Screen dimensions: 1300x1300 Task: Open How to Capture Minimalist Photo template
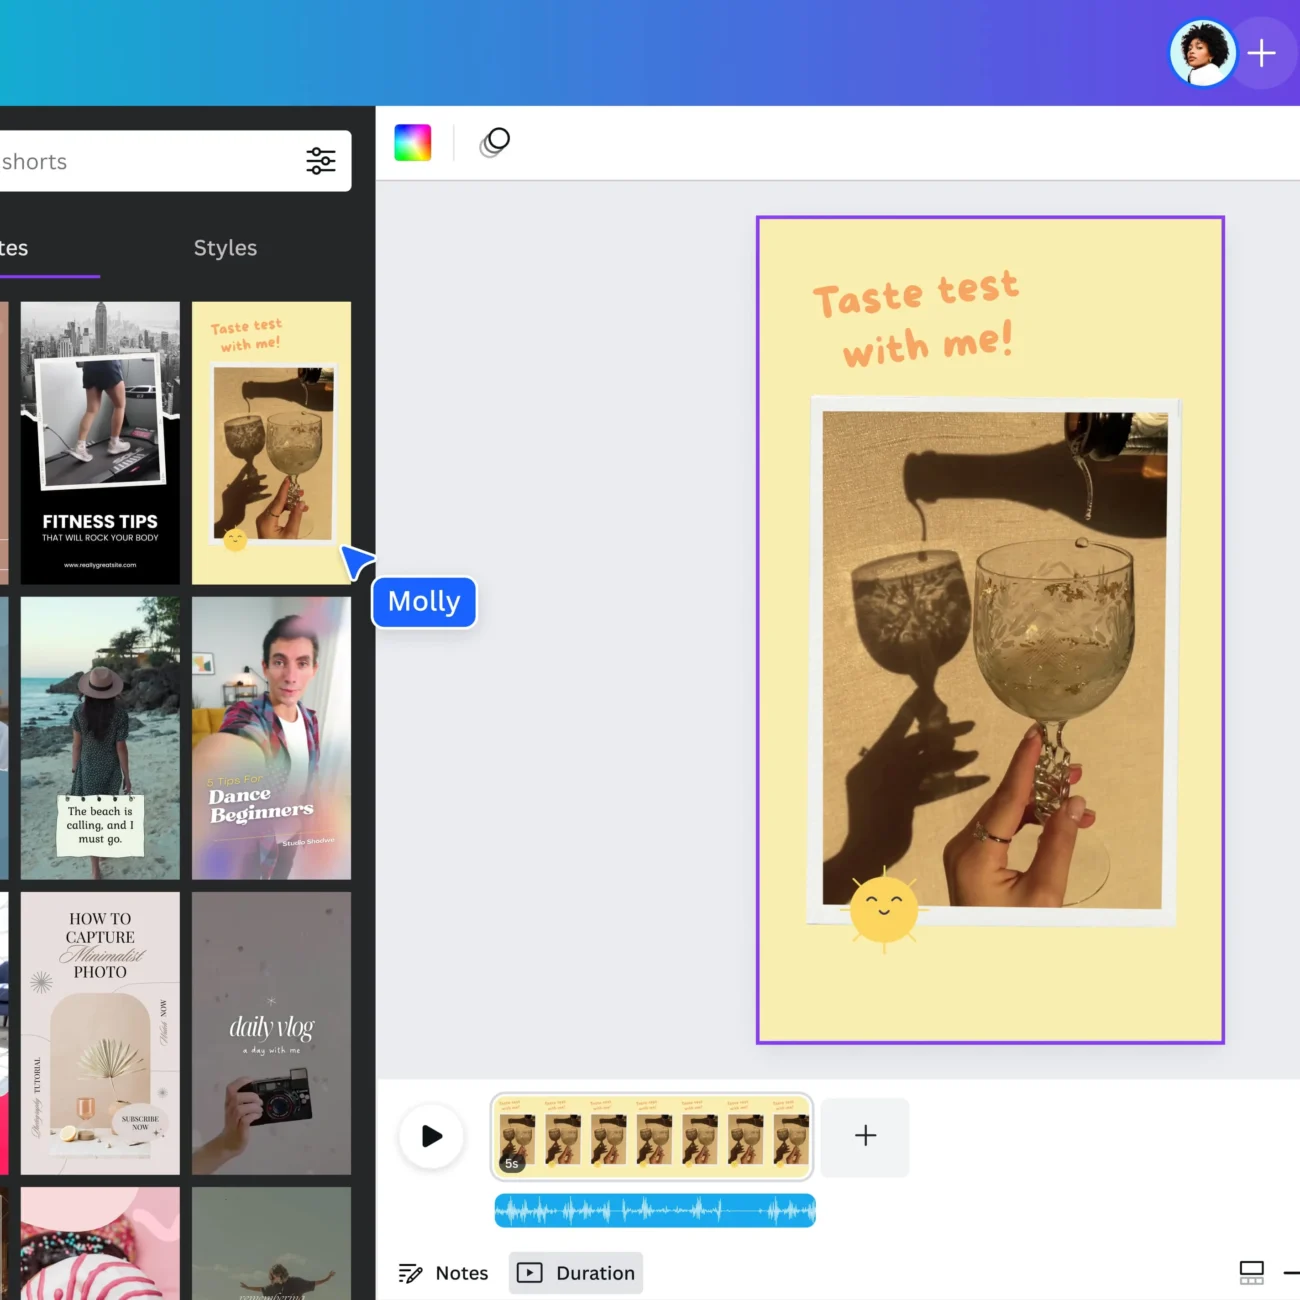point(100,1033)
